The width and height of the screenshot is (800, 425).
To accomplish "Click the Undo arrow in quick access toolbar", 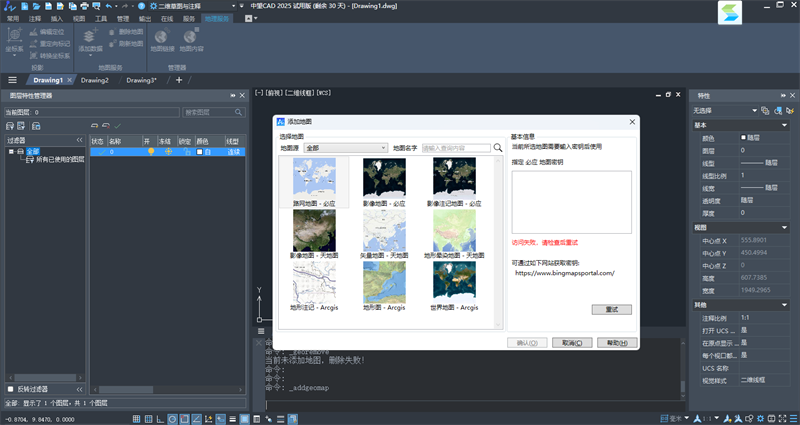I will (108, 6).
